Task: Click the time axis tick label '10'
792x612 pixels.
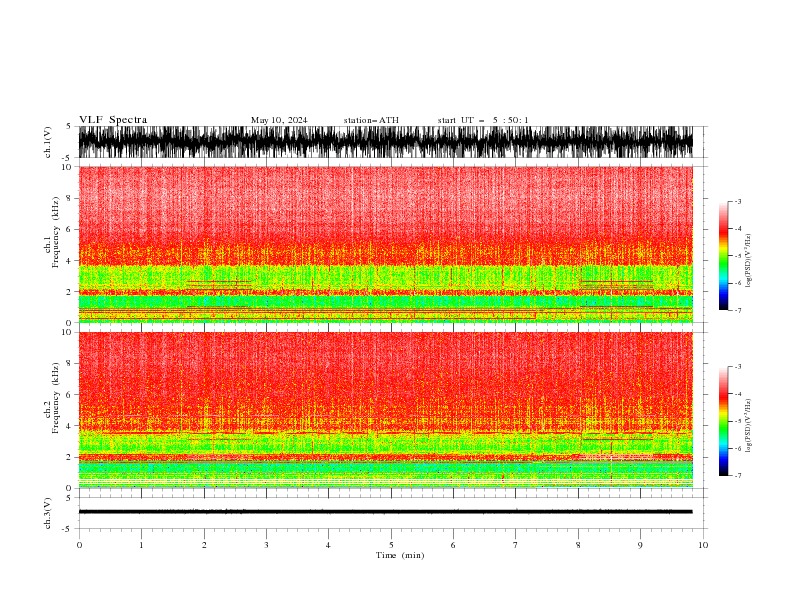Action: (703, 545)
